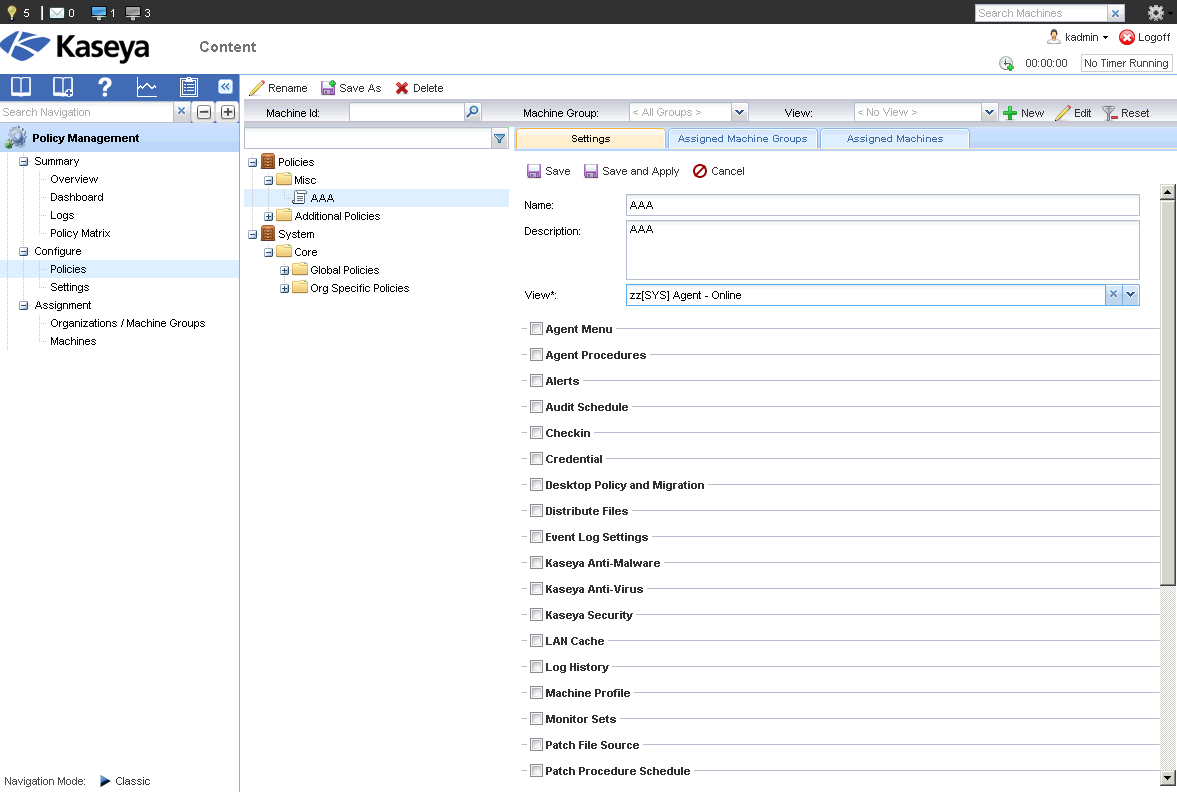Switch to Assigned Machine Groups tab

pos(742,139)
